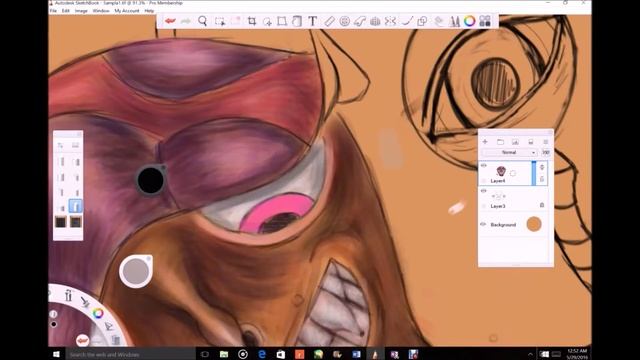Viewport: 640px width, 360px height.
Task: Click the Background layer color swatch
Action: click(x=534, y=224)
